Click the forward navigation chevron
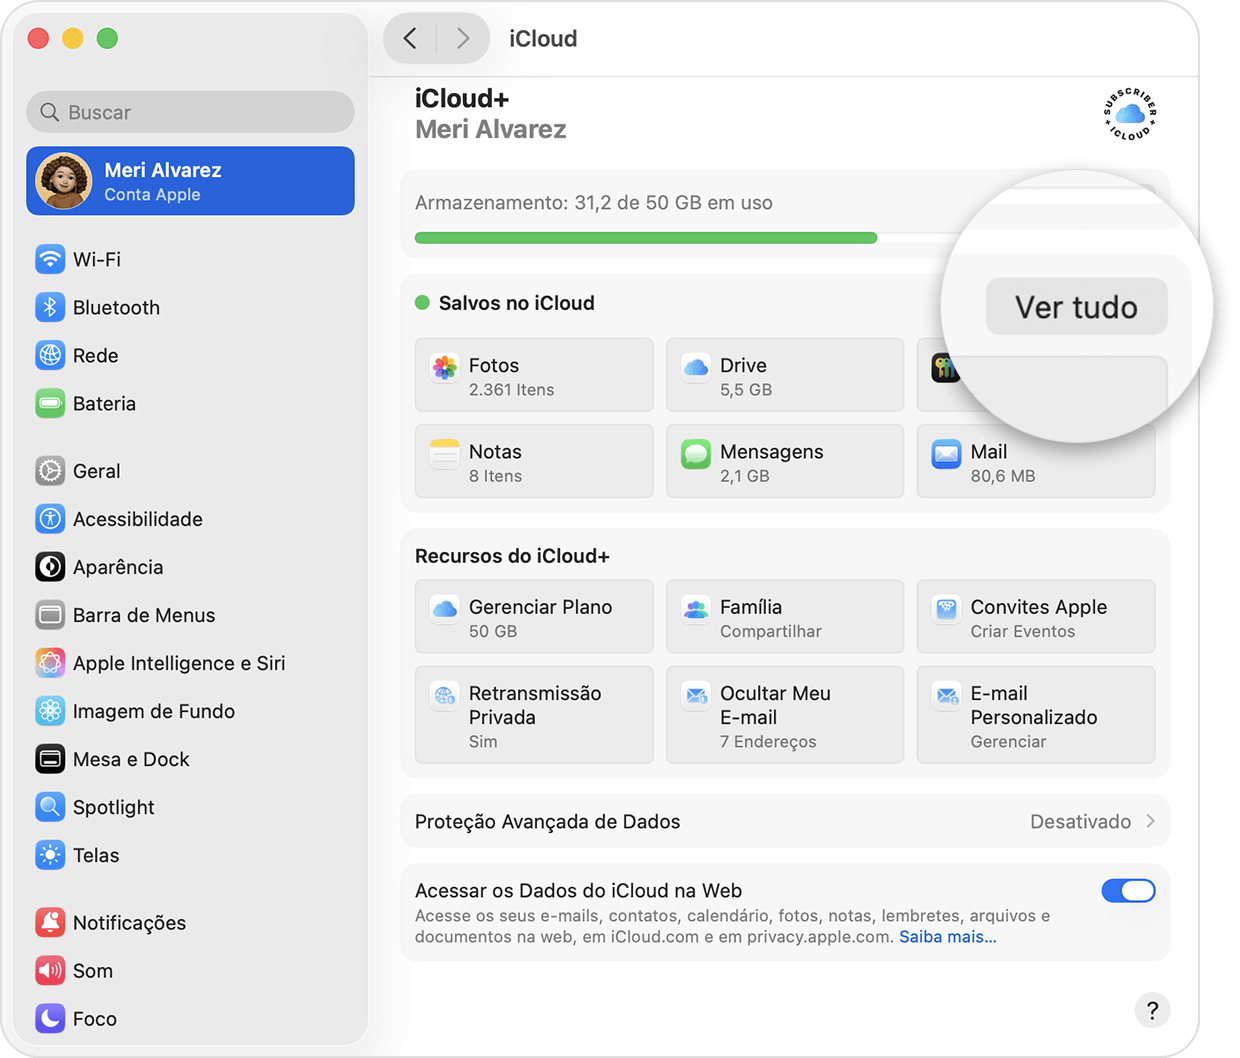This screenshot has width=1240, height=1058. pos(462,38)
